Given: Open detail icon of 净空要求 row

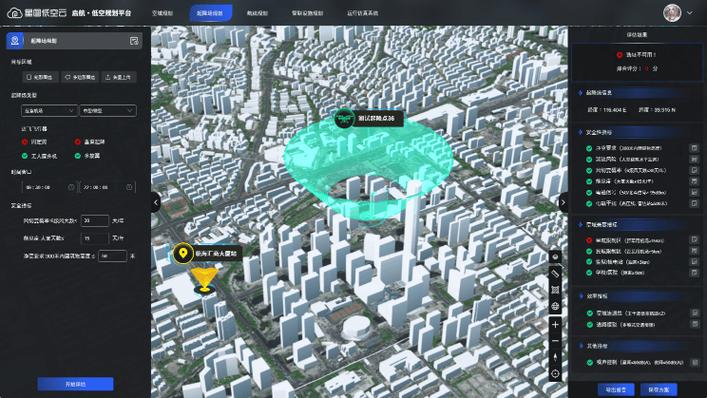Looking at the screenshot, I should point(694,148).
